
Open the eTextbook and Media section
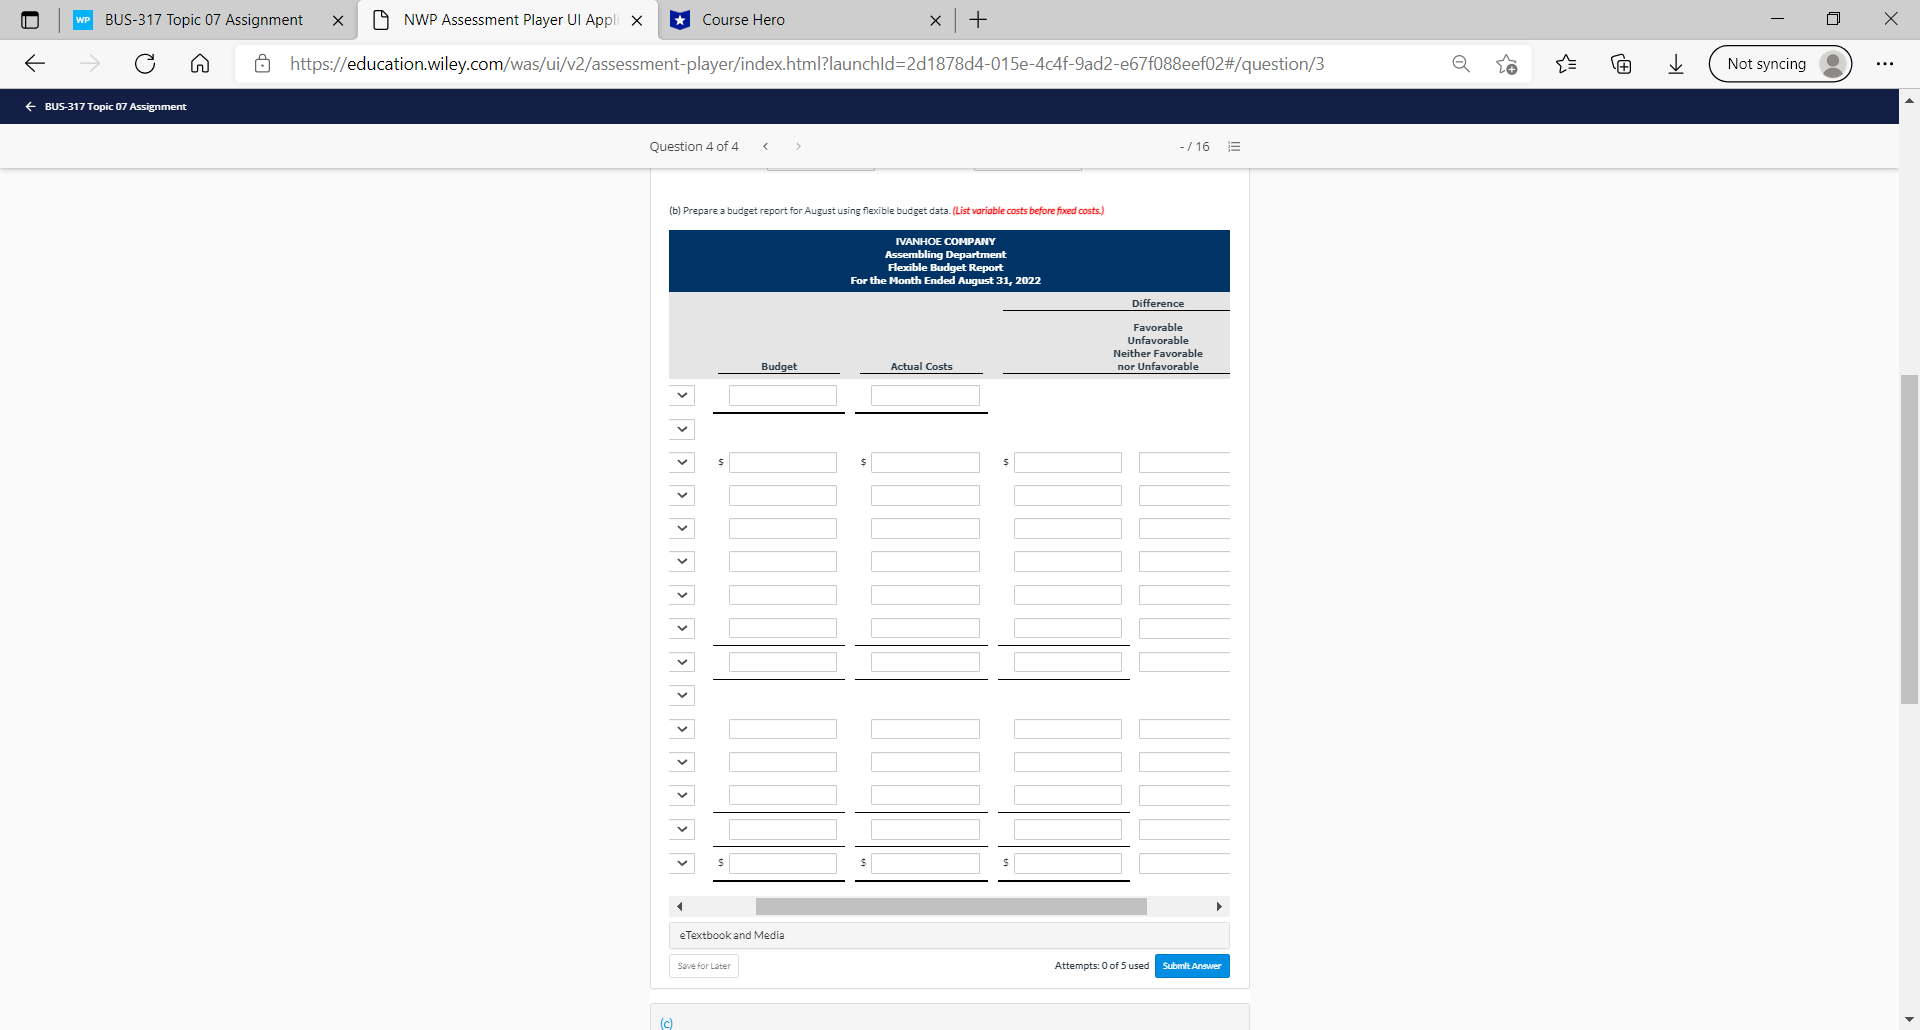click(x=948, y=935)
